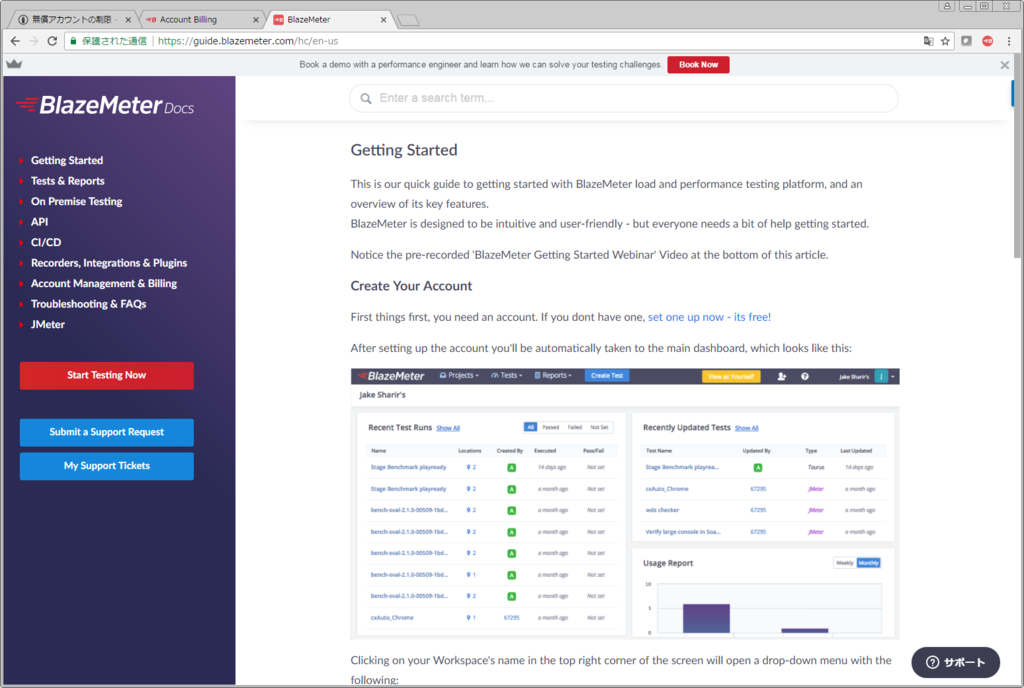Expand the JMeter sidebar section

pyautogui.click(x=48, y=324)
